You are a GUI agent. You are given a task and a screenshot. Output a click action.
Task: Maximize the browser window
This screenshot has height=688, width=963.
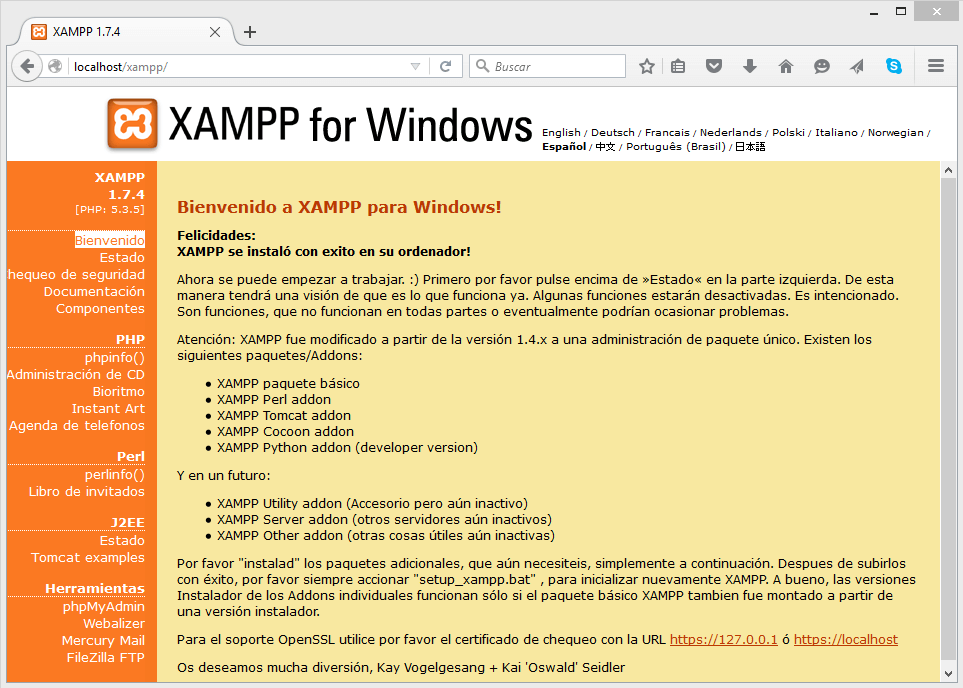pyautogui.click(x=901, y=11)
